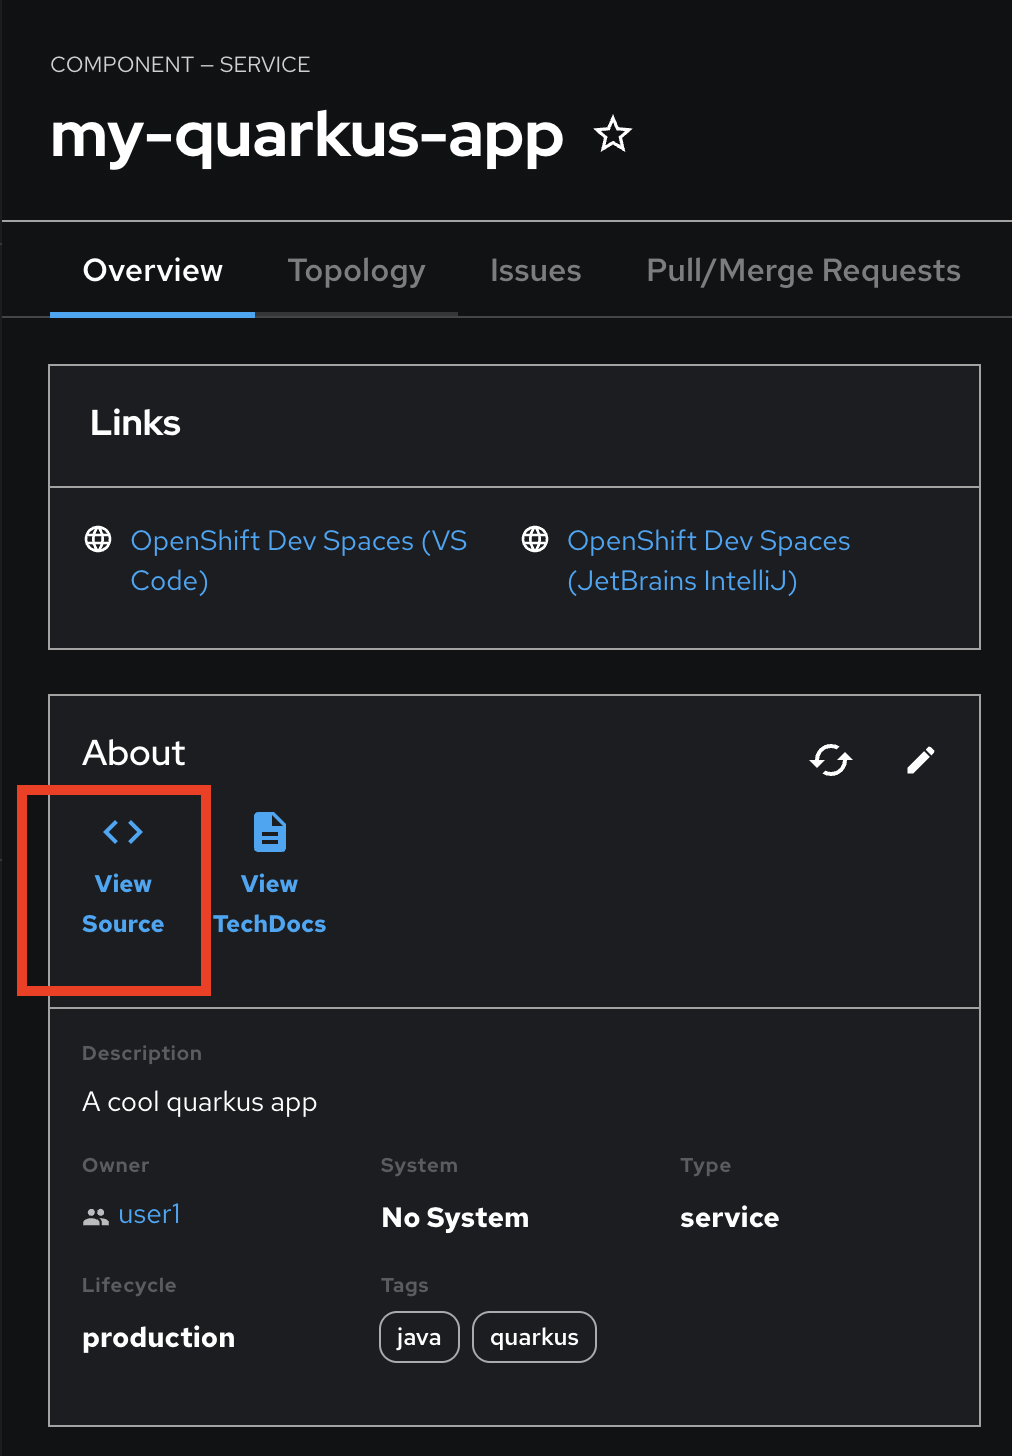This screenshot has width=1012, height=1456.
Task: Click globe icon beside VS Code link
Action: click(x=98, y=540)
